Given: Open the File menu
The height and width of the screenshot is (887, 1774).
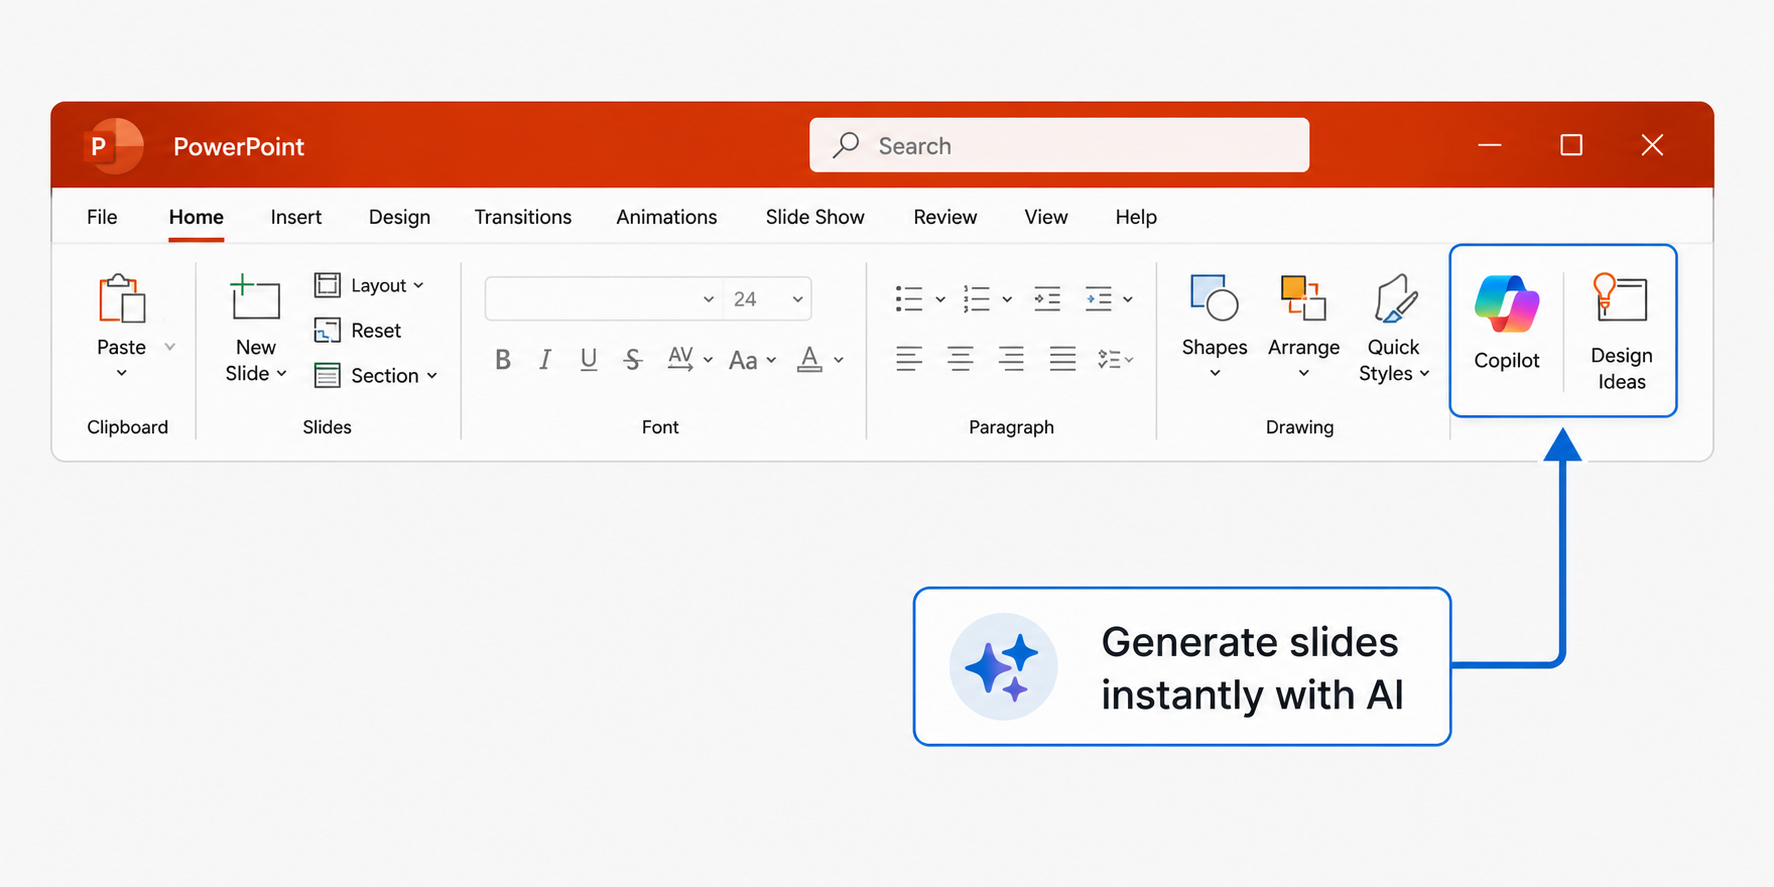Looking at the screenshot, I should 102,217.
